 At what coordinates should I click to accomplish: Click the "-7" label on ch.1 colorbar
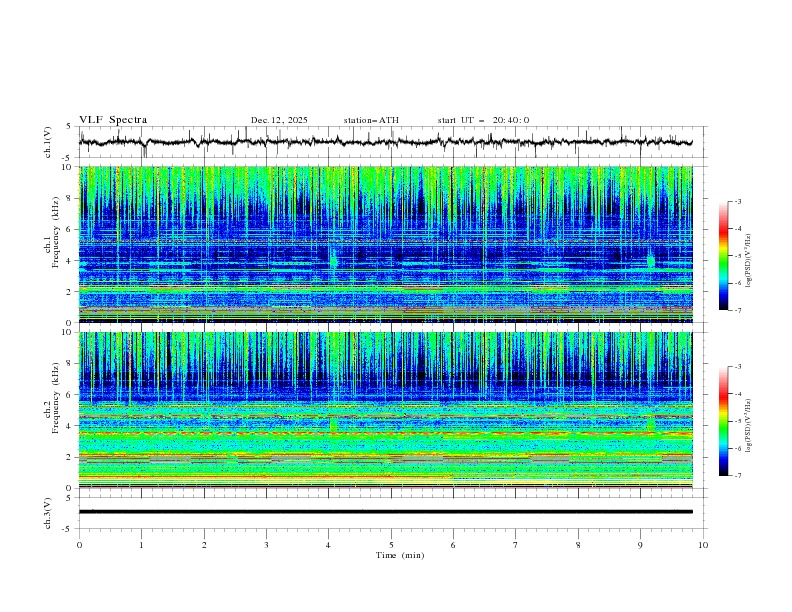point(737,310)
